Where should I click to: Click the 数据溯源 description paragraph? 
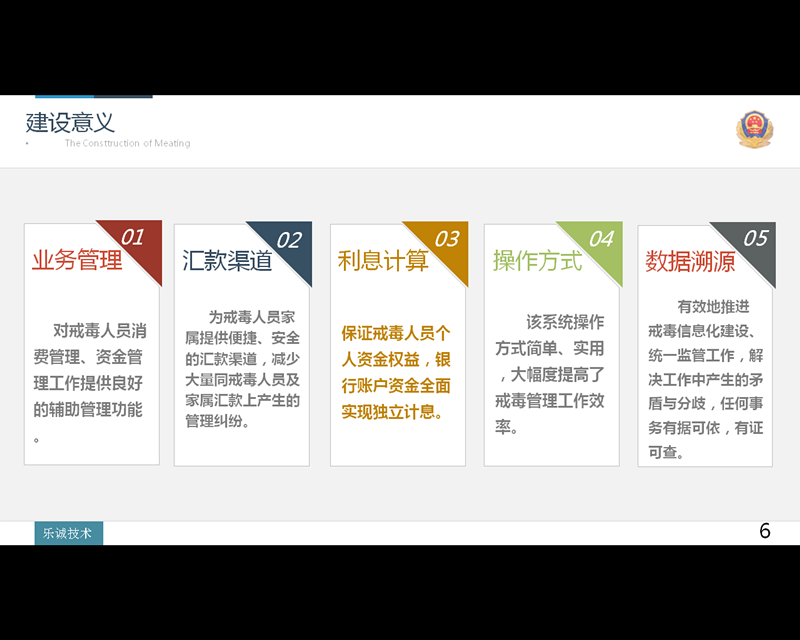(705, 379)
